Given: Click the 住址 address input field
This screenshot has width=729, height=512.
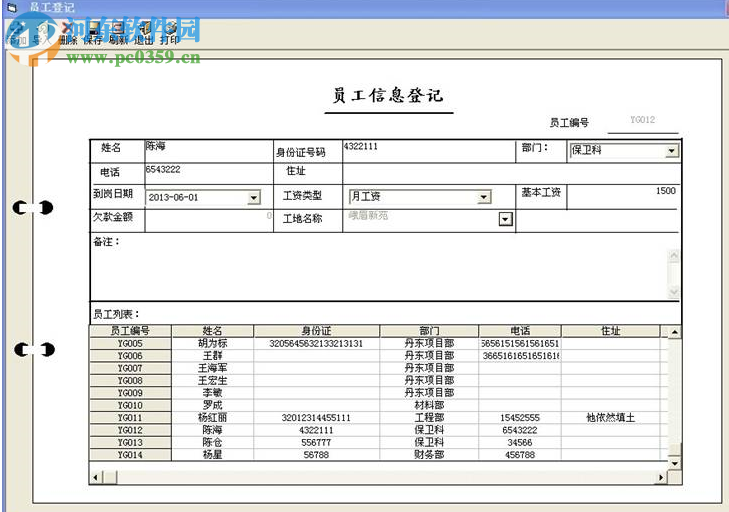Looking at the screenshot, I should click(510, 173).
